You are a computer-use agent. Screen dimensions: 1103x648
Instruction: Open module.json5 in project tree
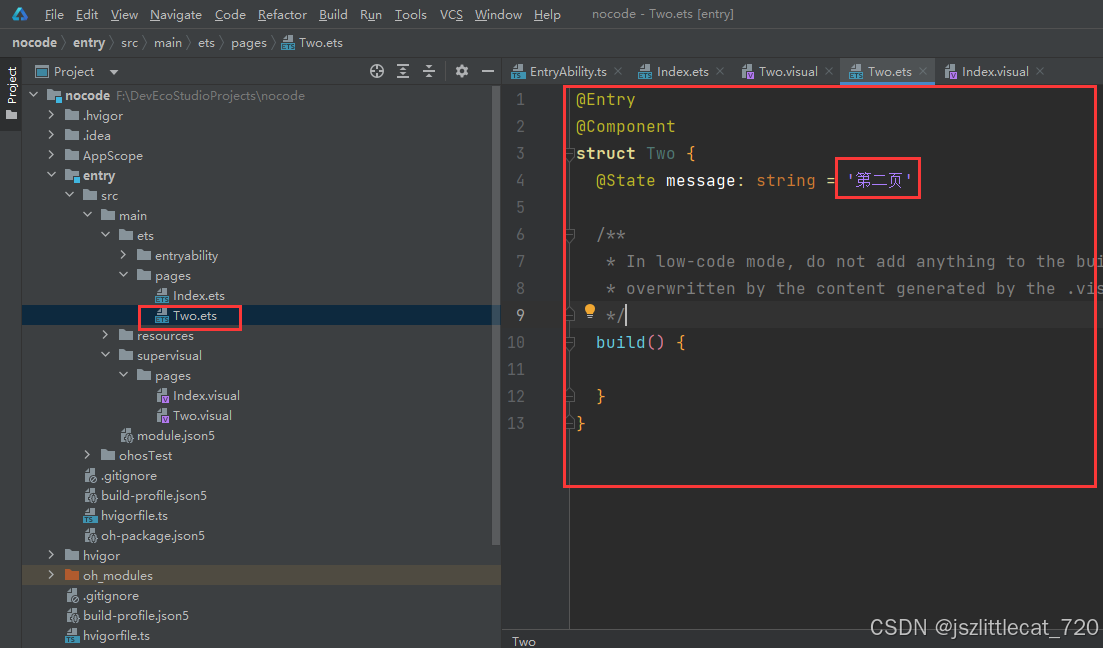click(175, 435)
